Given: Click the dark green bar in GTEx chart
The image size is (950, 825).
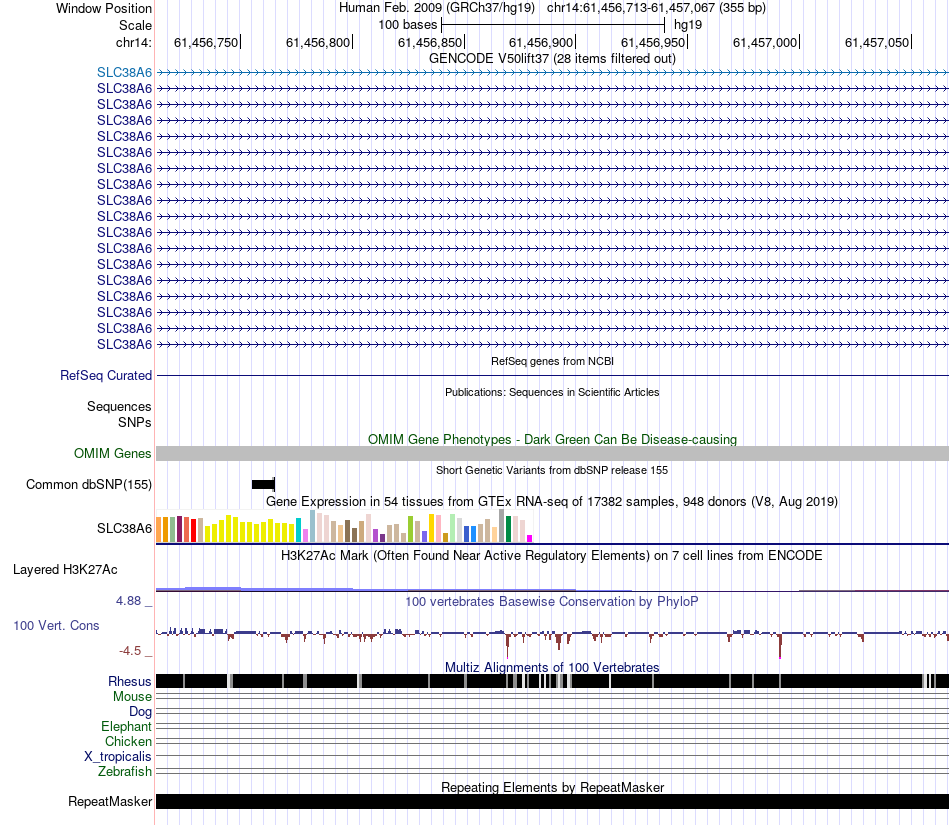Looking at the screenshot, I should pyautogui.click(x=508, y=529).
